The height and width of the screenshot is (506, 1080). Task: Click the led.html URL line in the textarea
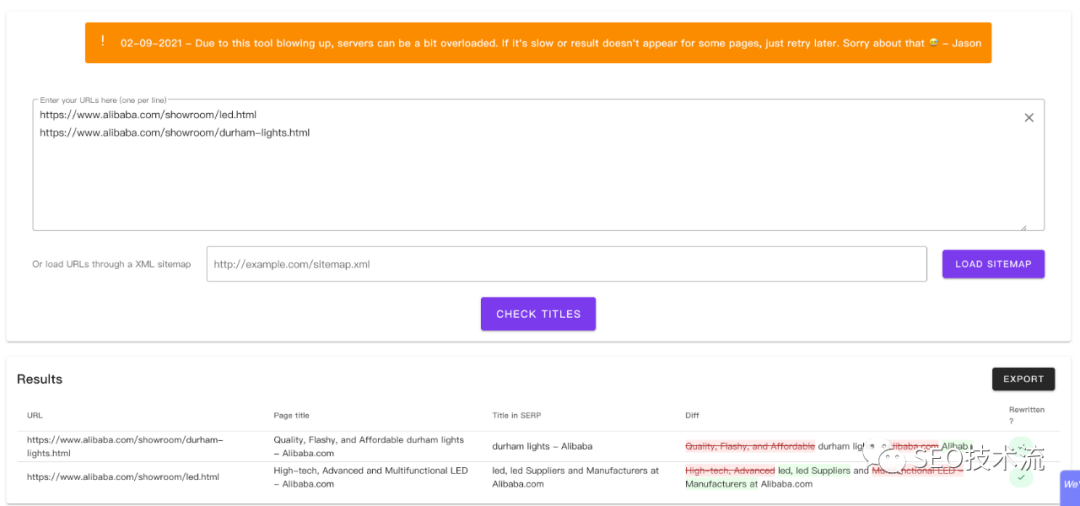(x=148, y=115)
